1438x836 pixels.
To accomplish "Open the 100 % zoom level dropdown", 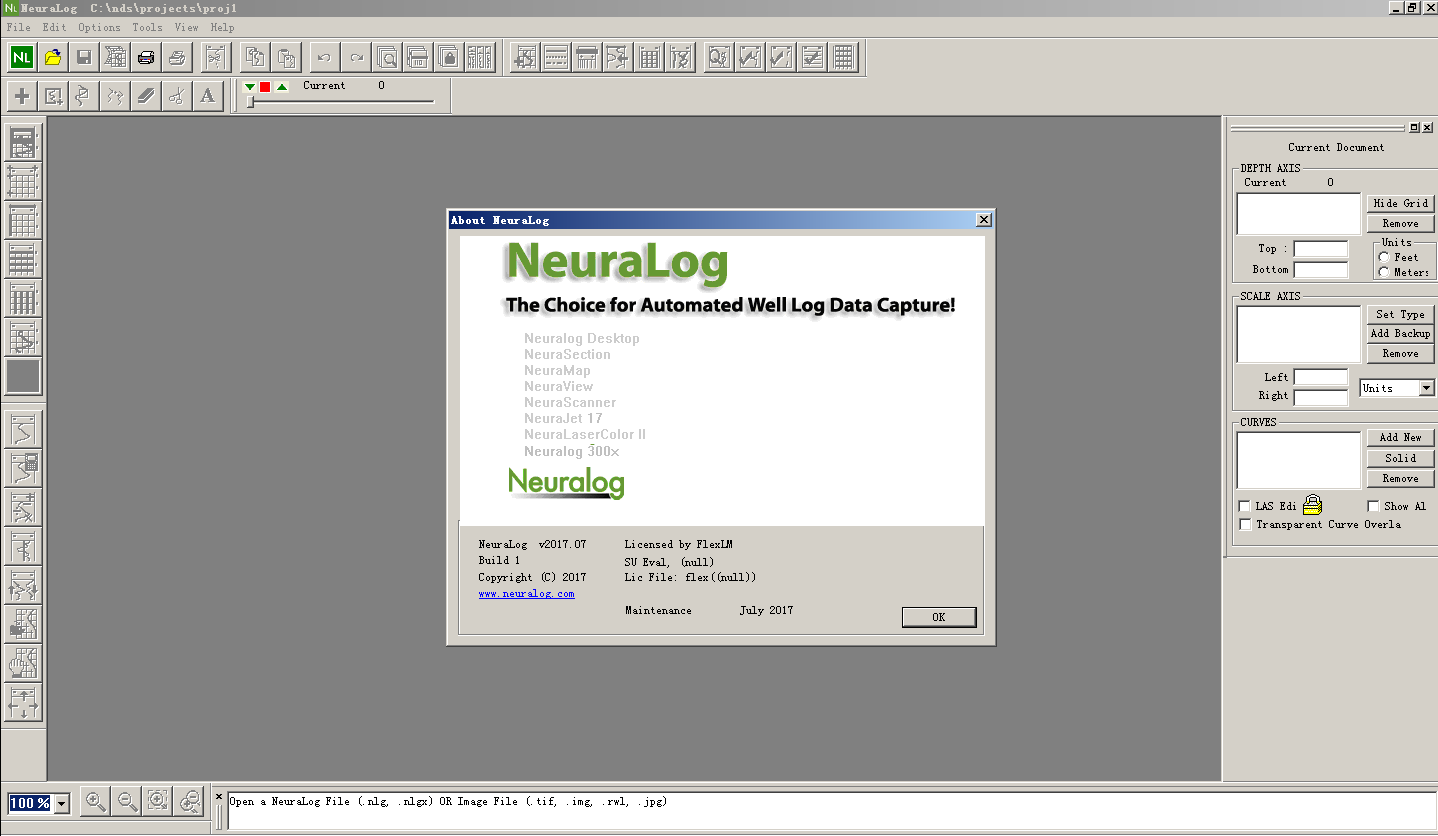I will coord(61,803).
